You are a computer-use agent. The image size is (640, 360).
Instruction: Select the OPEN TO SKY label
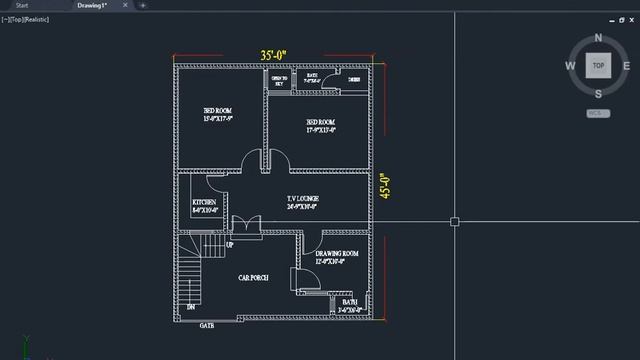pyautogui.click(x=279, y=81)
